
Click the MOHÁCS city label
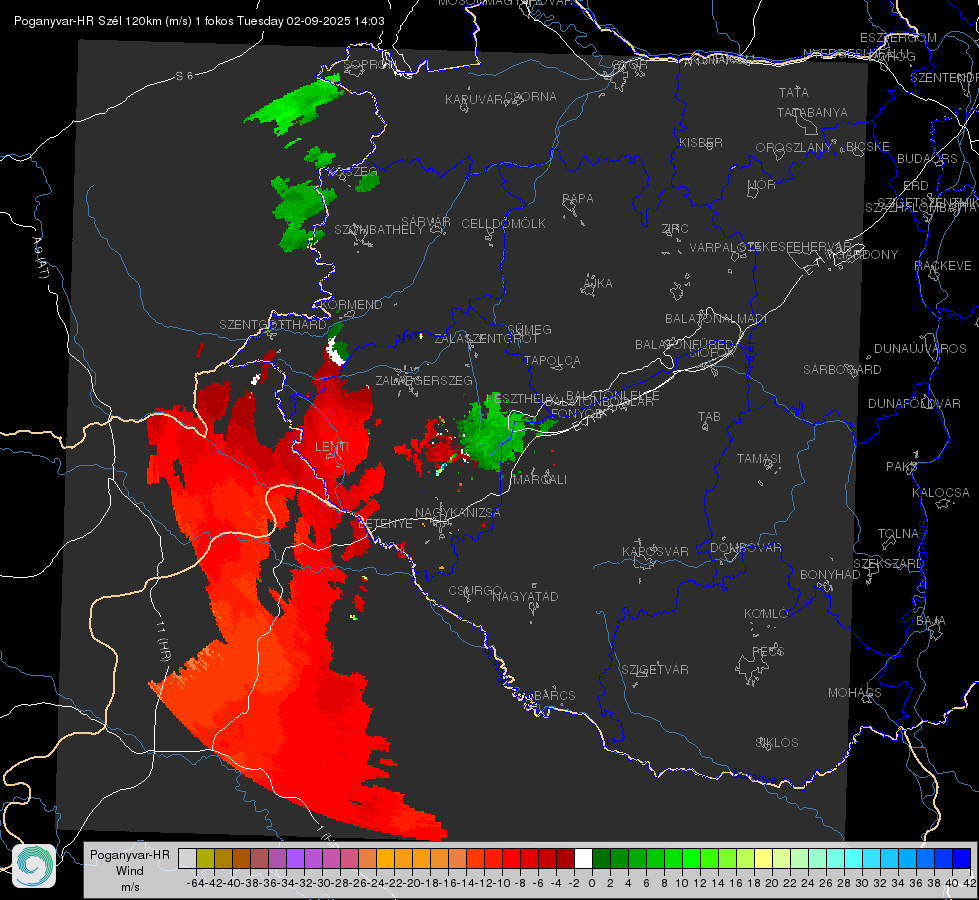pos(855,693)
